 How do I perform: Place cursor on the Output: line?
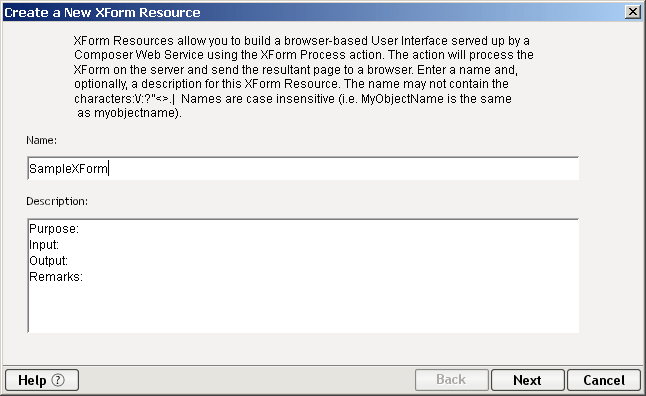49,261
